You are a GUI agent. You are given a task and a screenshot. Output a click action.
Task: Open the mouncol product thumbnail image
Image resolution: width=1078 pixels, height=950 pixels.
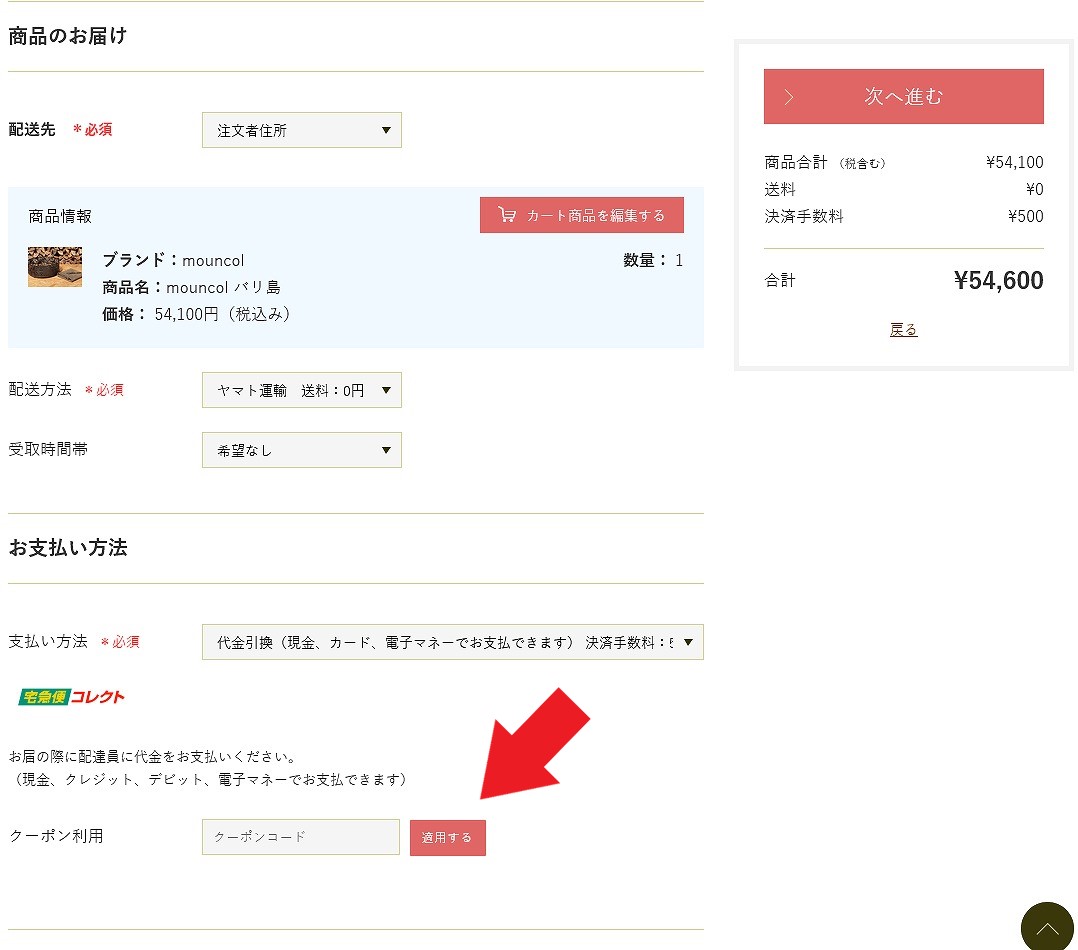[x=55, y=267]
